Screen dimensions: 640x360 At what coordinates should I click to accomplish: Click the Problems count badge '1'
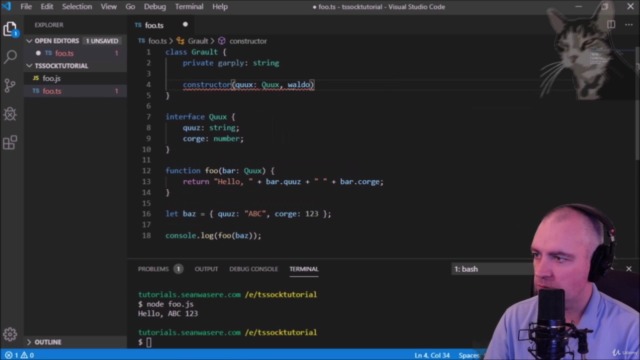[x=178, y=269]
